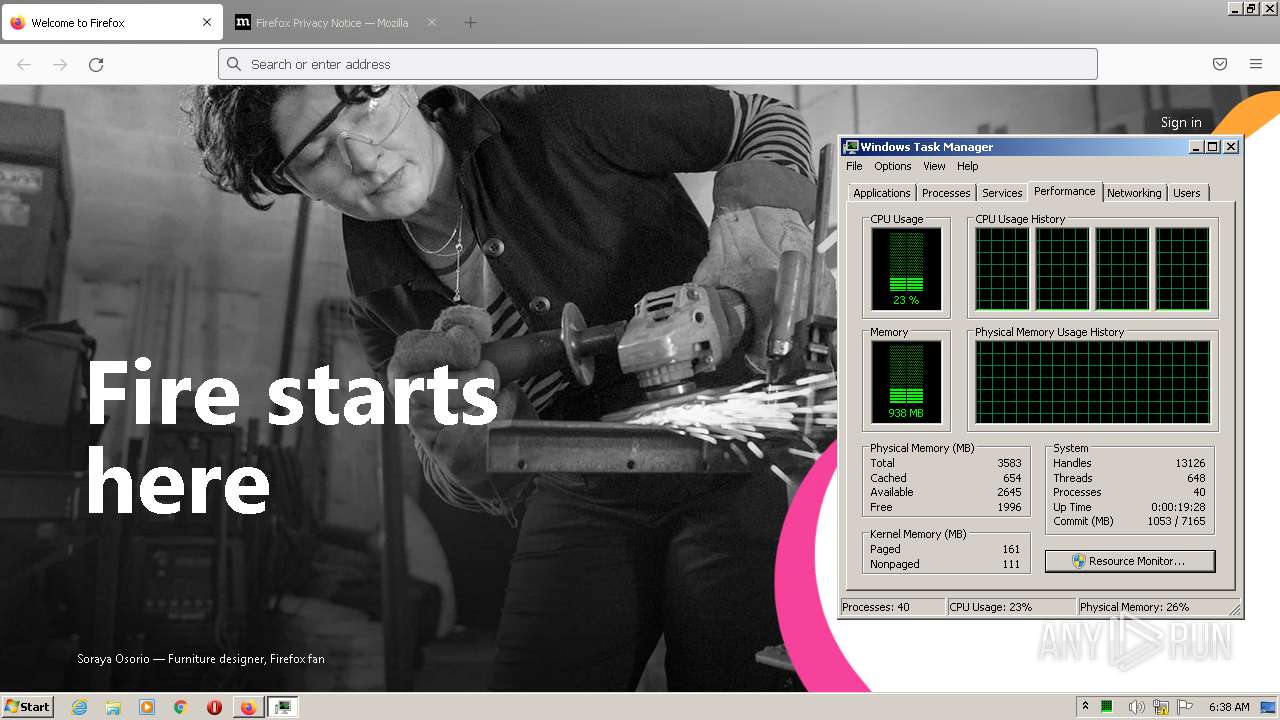Close the Firefox Privacy Notice tab

pyautogui.click(x=432, y=22)
